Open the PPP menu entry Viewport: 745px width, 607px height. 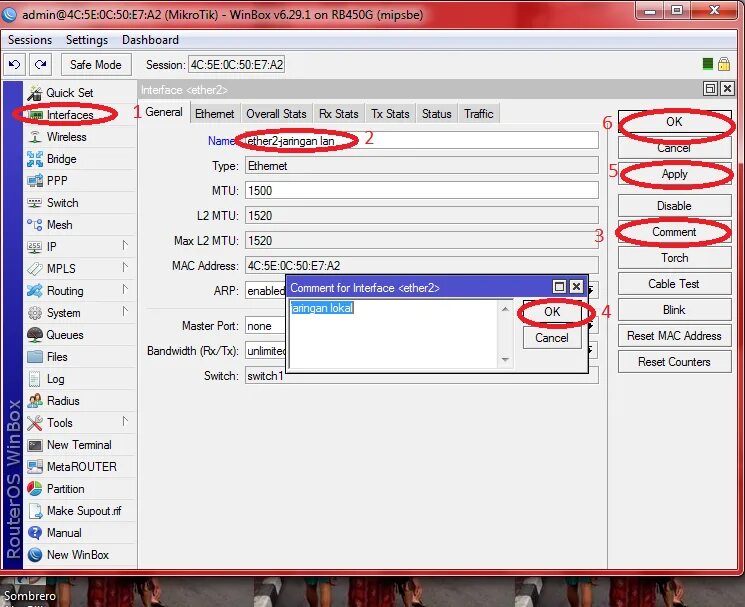coord(80,180)
